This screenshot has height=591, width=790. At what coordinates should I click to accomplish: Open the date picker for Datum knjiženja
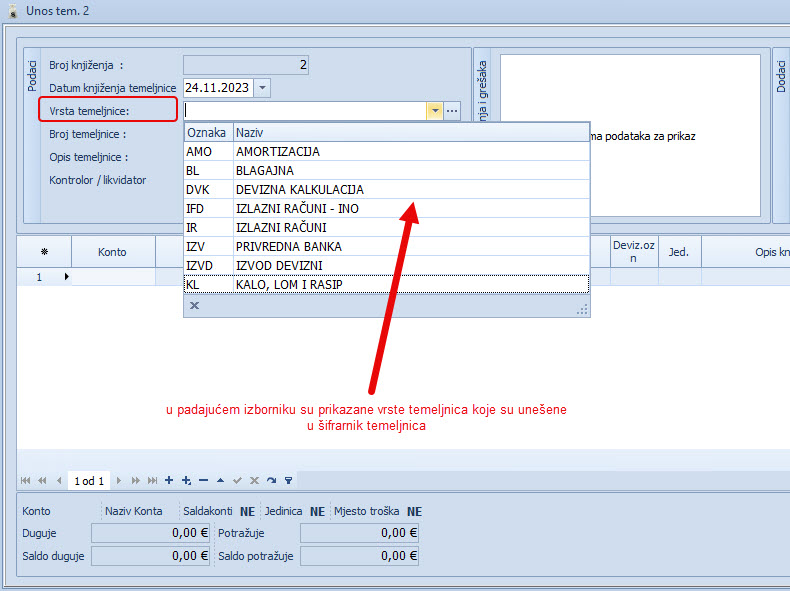point(262,88)
